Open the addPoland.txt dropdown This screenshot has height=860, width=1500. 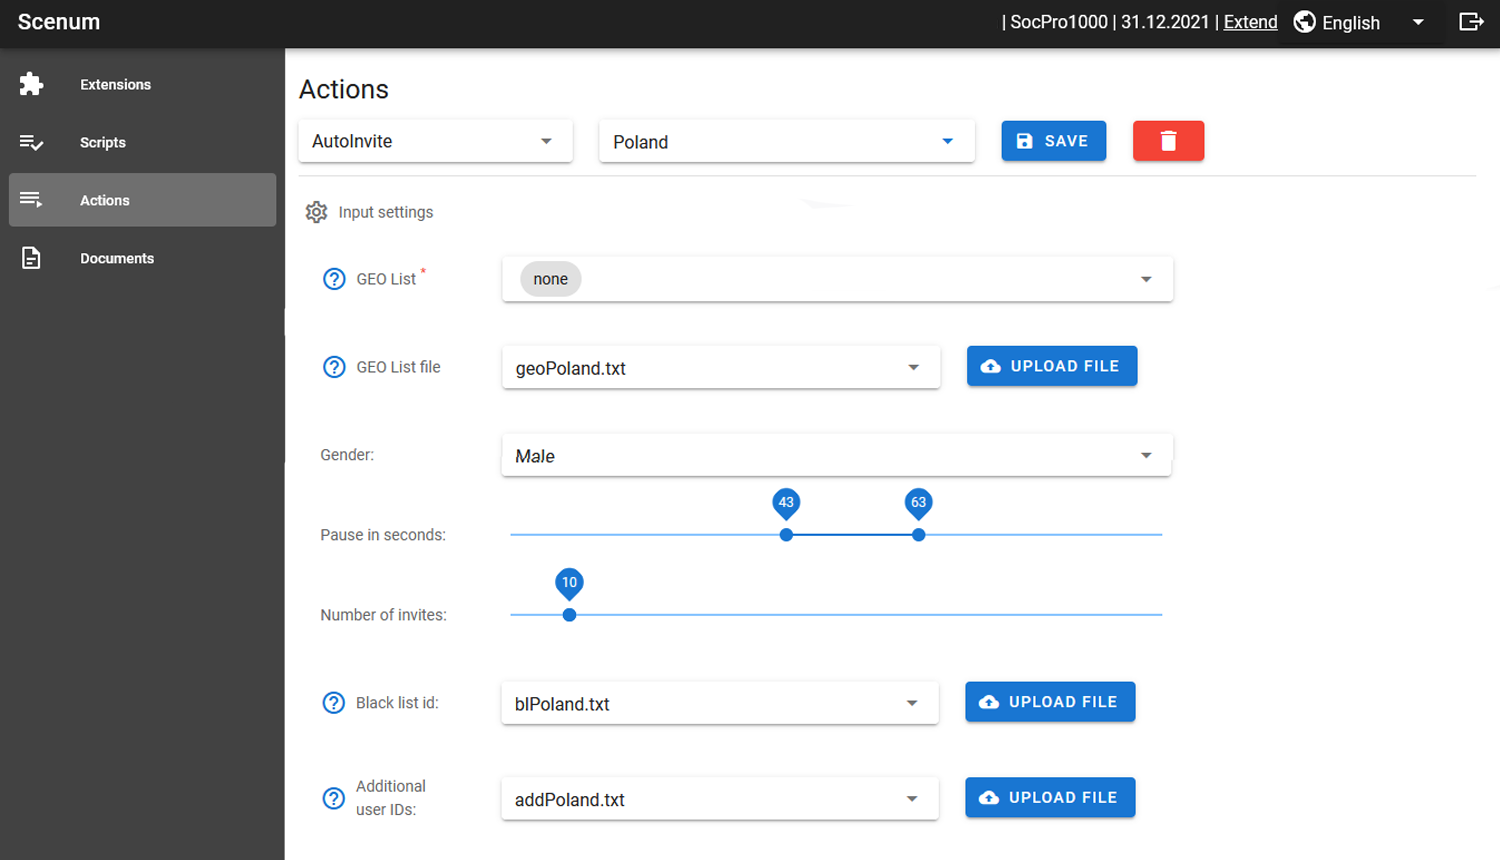(720, 799)
